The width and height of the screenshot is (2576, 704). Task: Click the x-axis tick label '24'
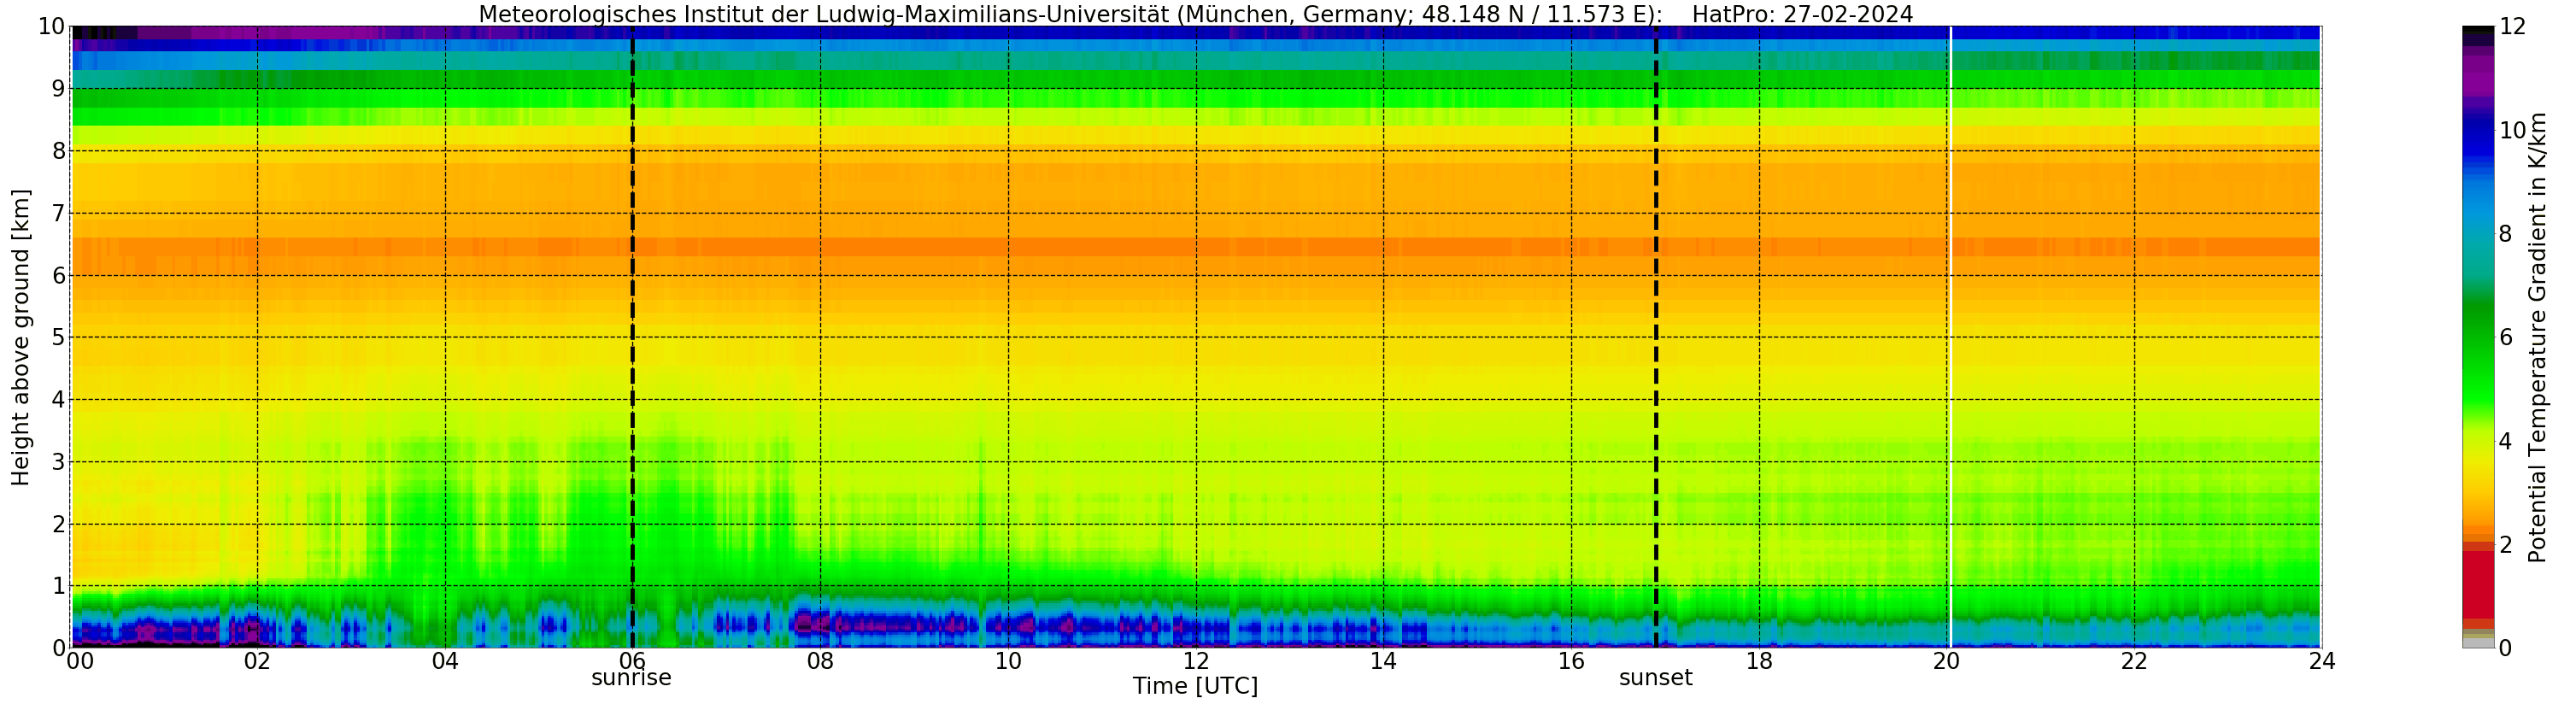(2322, 661)
